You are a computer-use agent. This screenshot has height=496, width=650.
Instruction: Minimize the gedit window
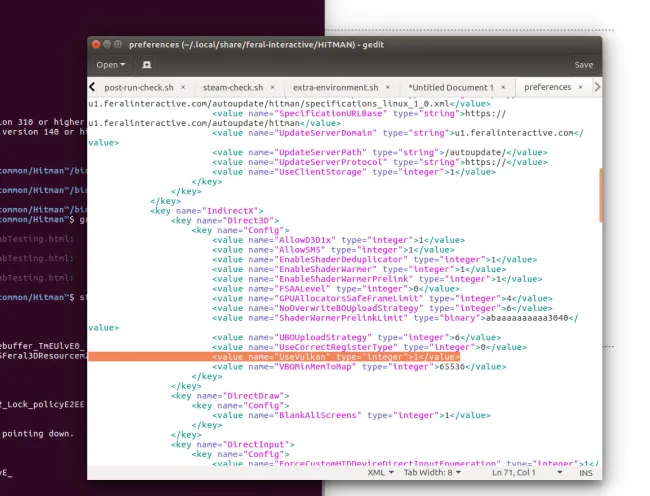pos(107,44)
